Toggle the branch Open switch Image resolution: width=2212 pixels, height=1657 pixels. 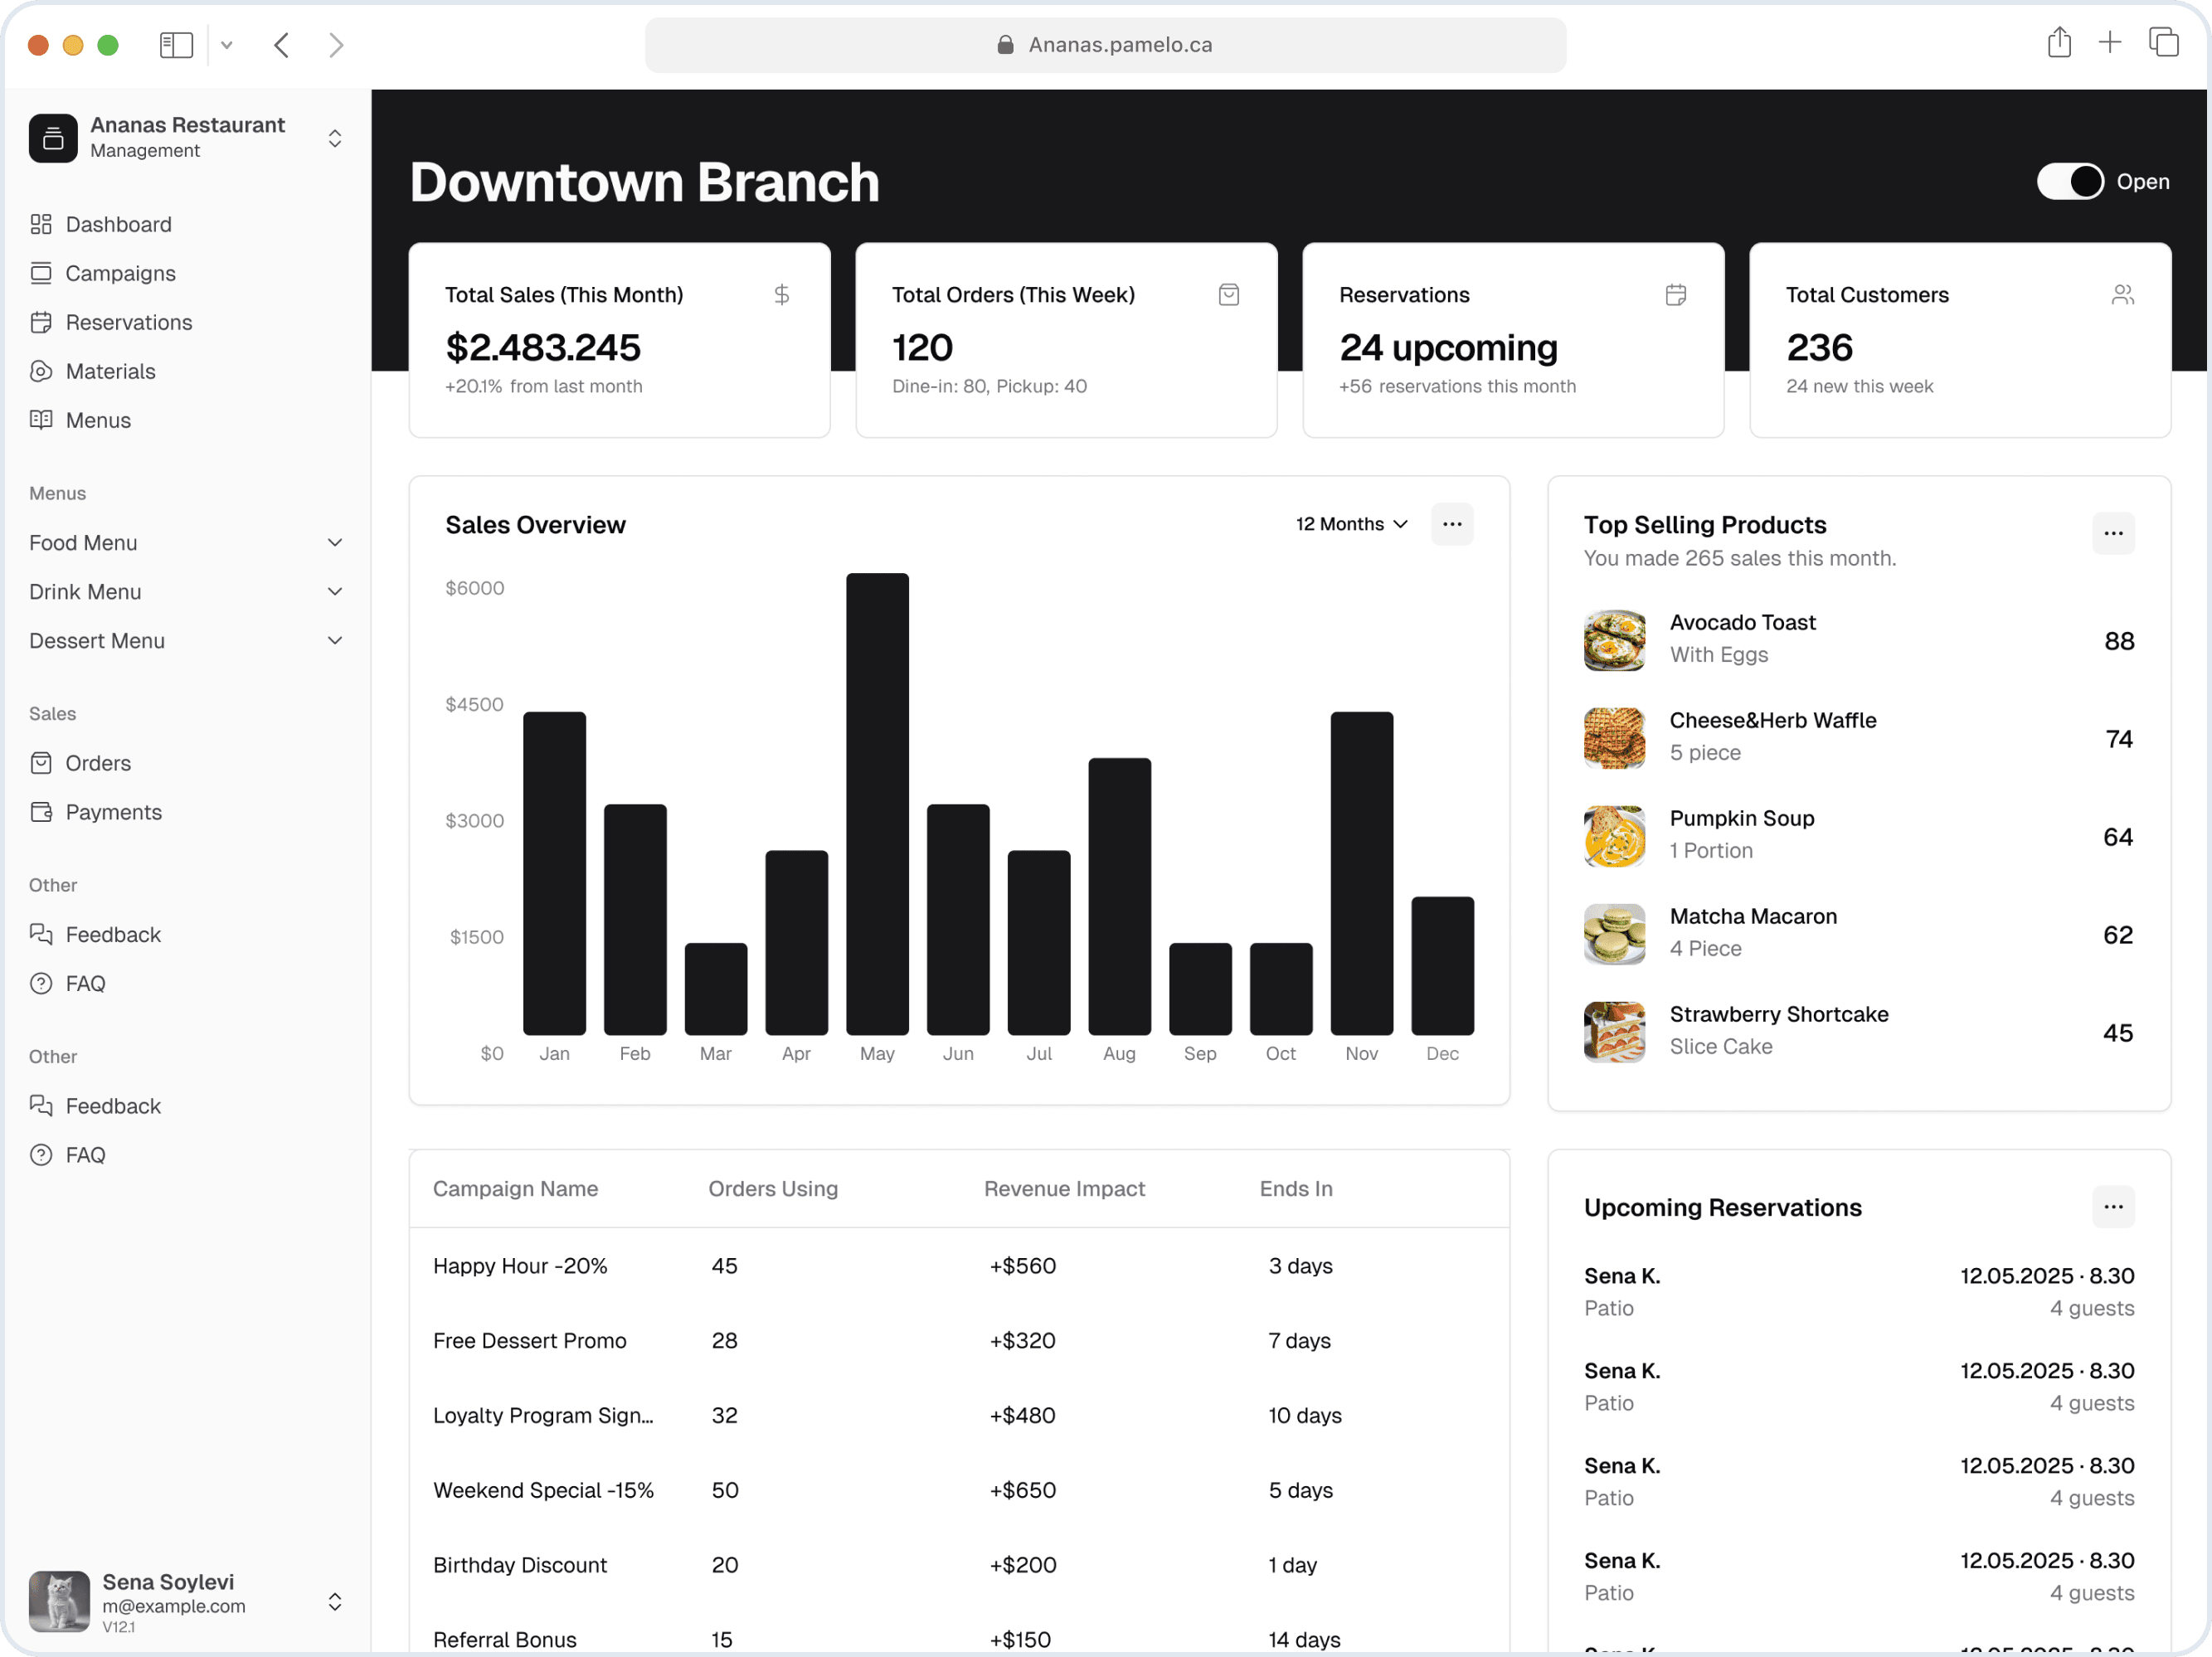[2069, 181]
